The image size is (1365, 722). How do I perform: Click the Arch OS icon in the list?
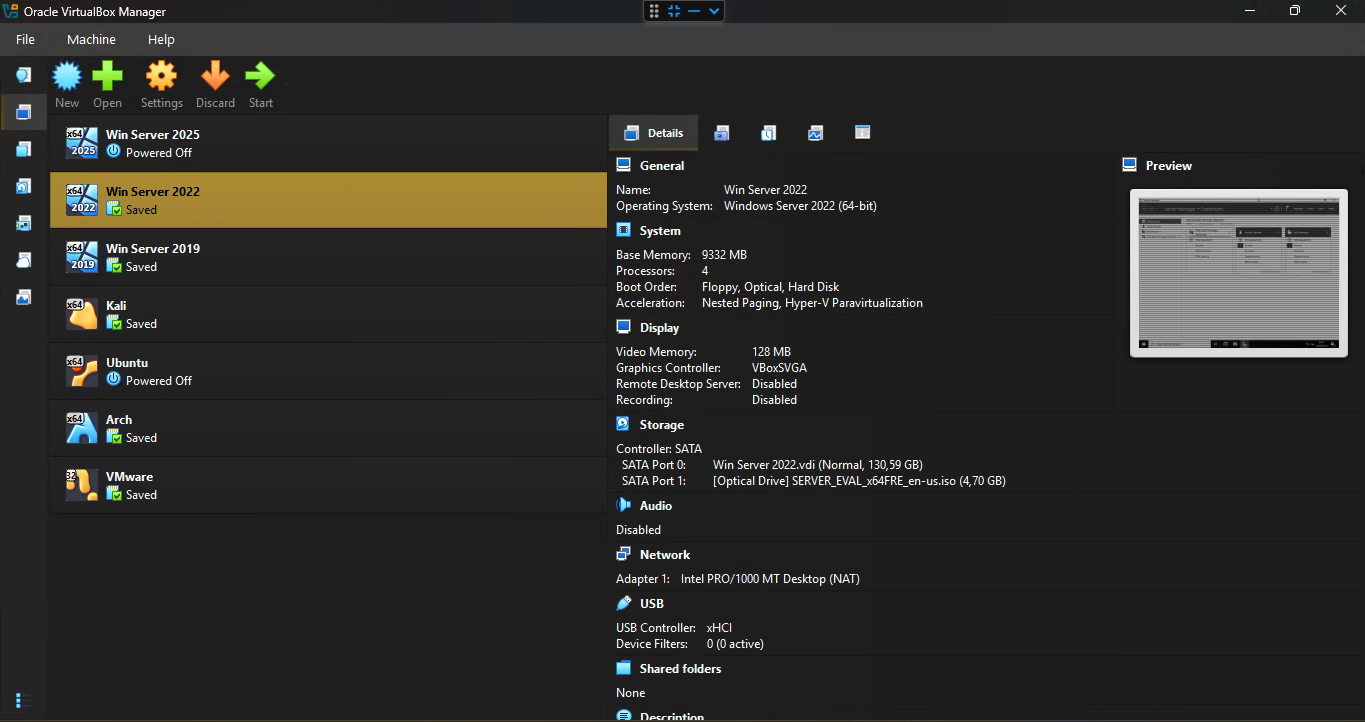click(x=82, y=428)
